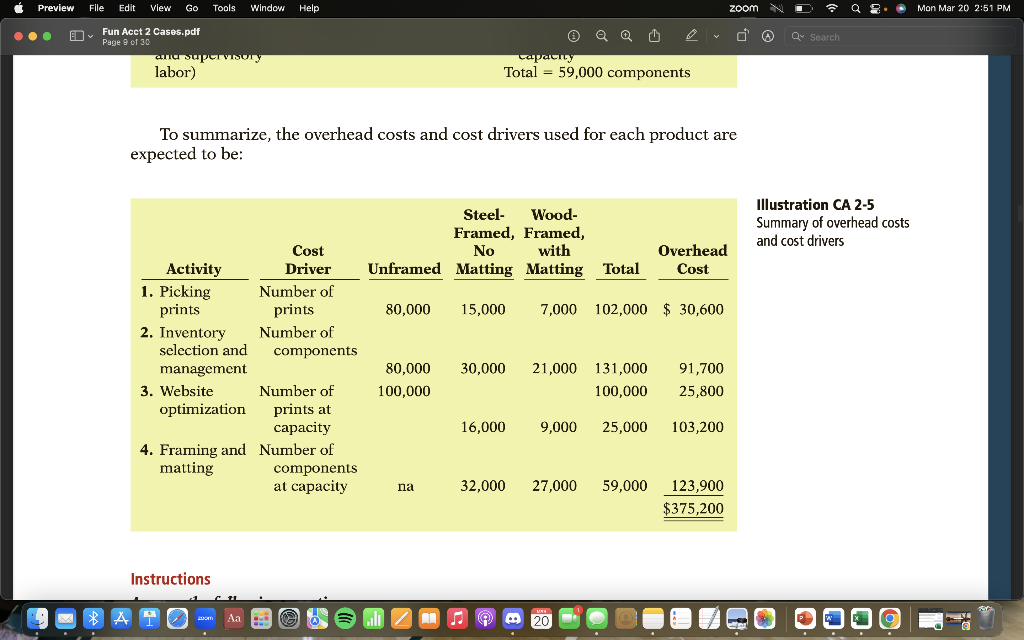
Task: Click the Rotate page icon
Action: coord(743,36)
